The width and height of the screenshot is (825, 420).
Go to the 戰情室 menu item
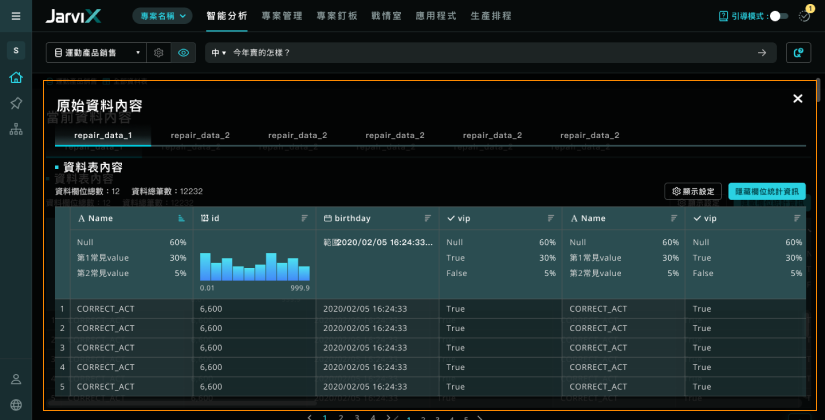[x=386, y=16]
